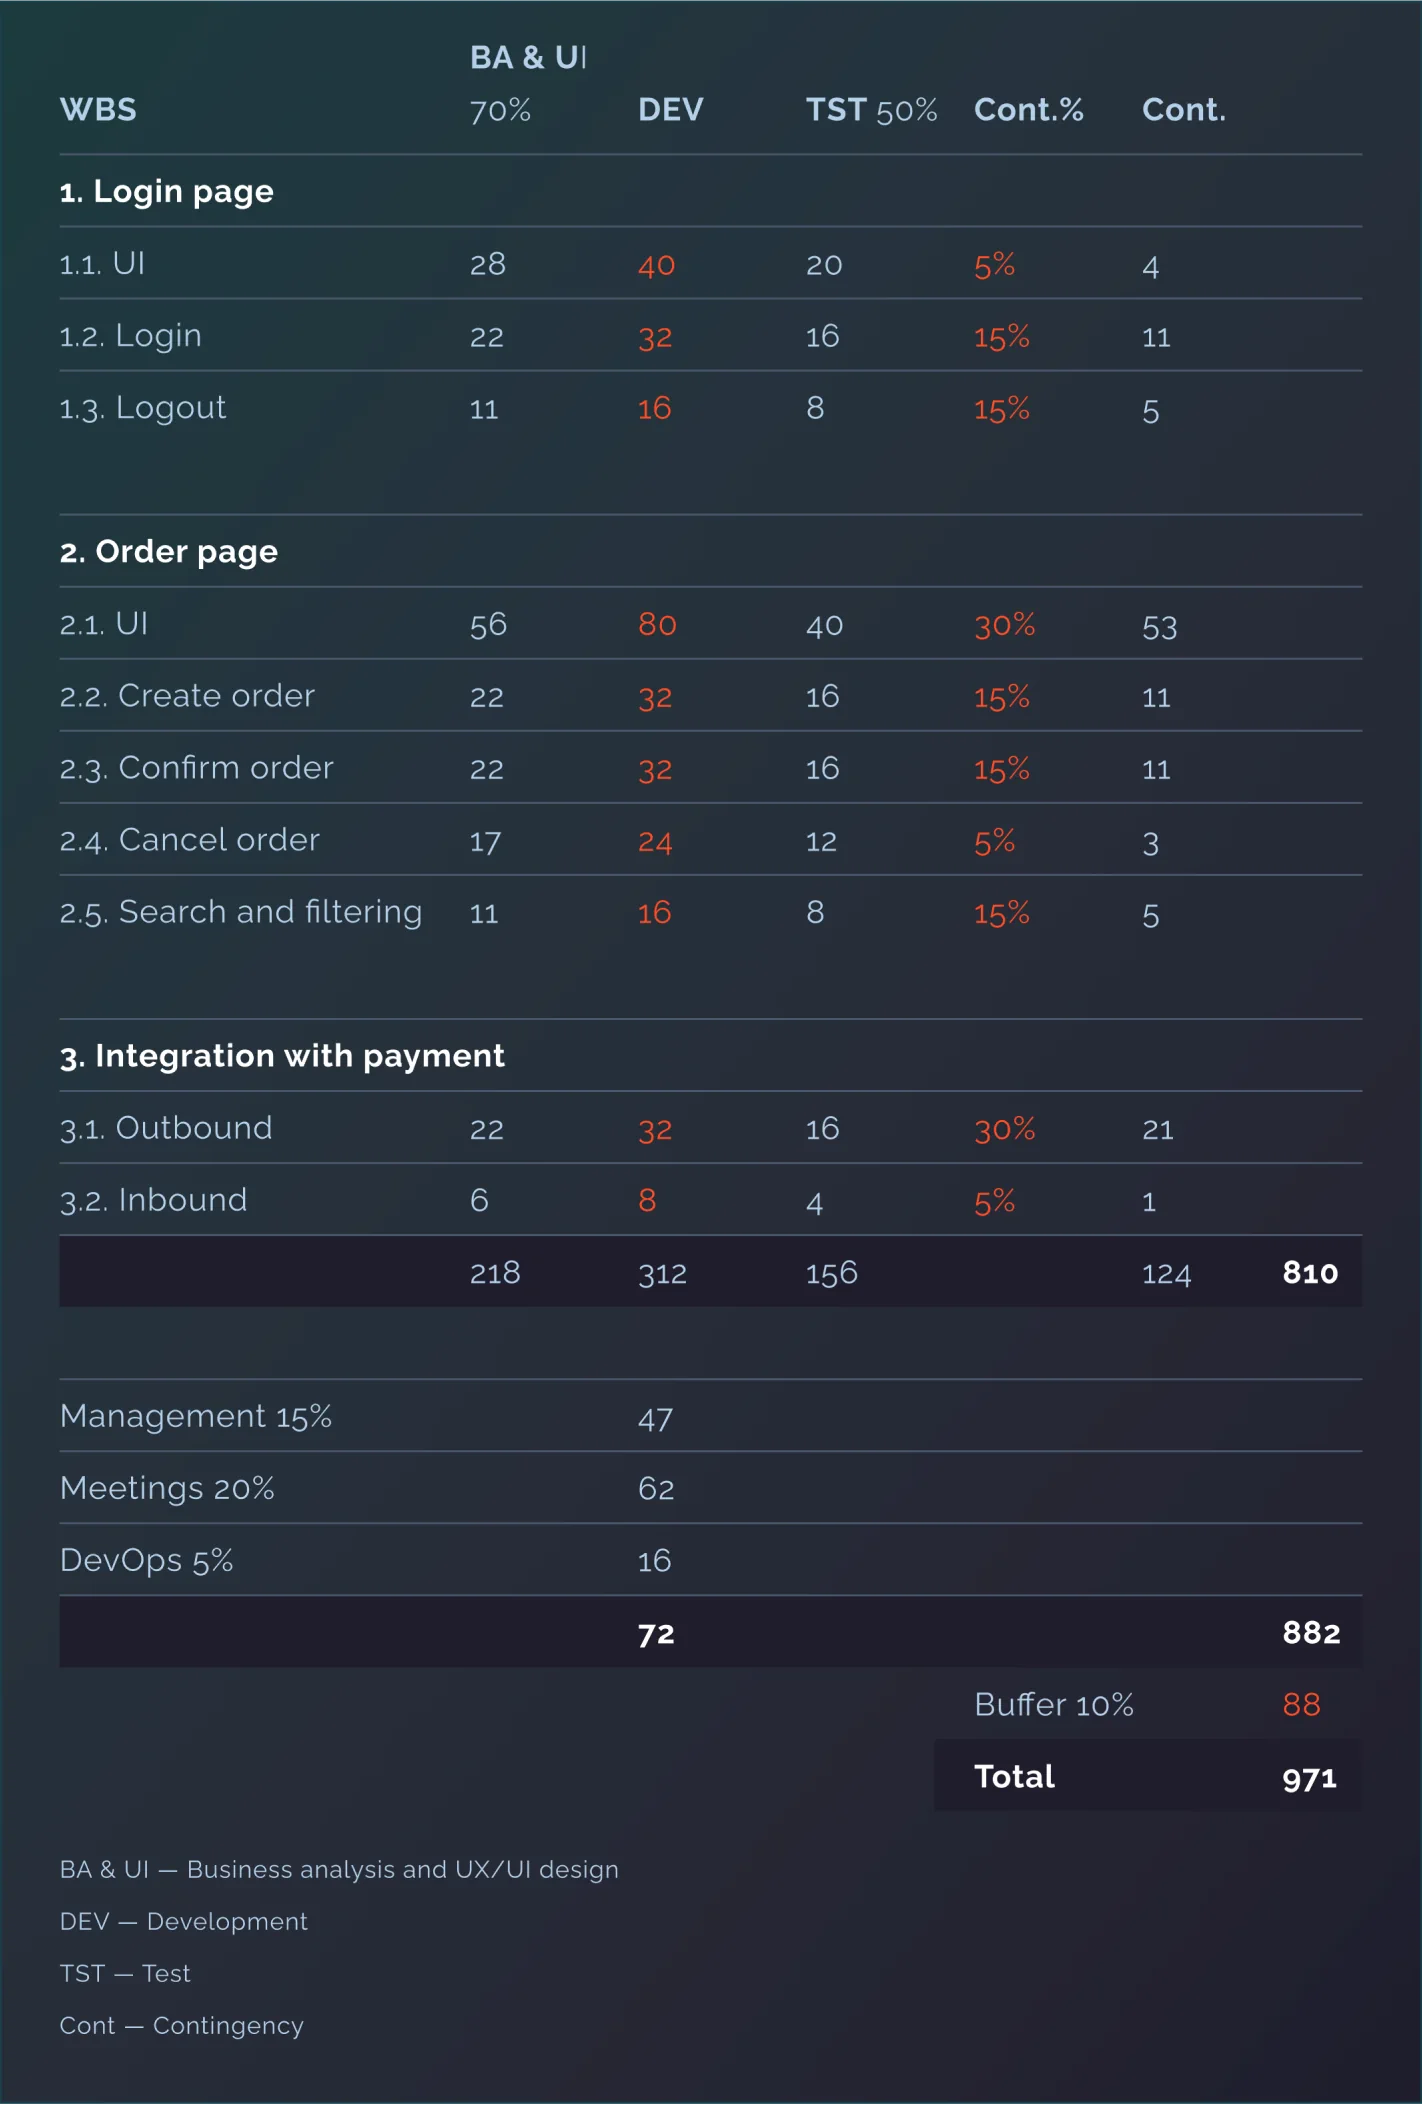The height and width of the screenshot is (2104, 1422).
Task: Select the '3.2. Inbound' row label
Action: pos(153,1199)
